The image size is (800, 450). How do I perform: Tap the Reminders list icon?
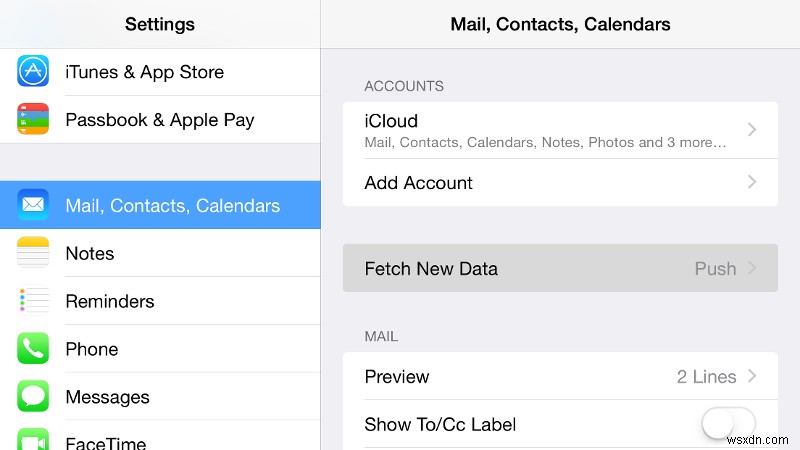point(33,301)
